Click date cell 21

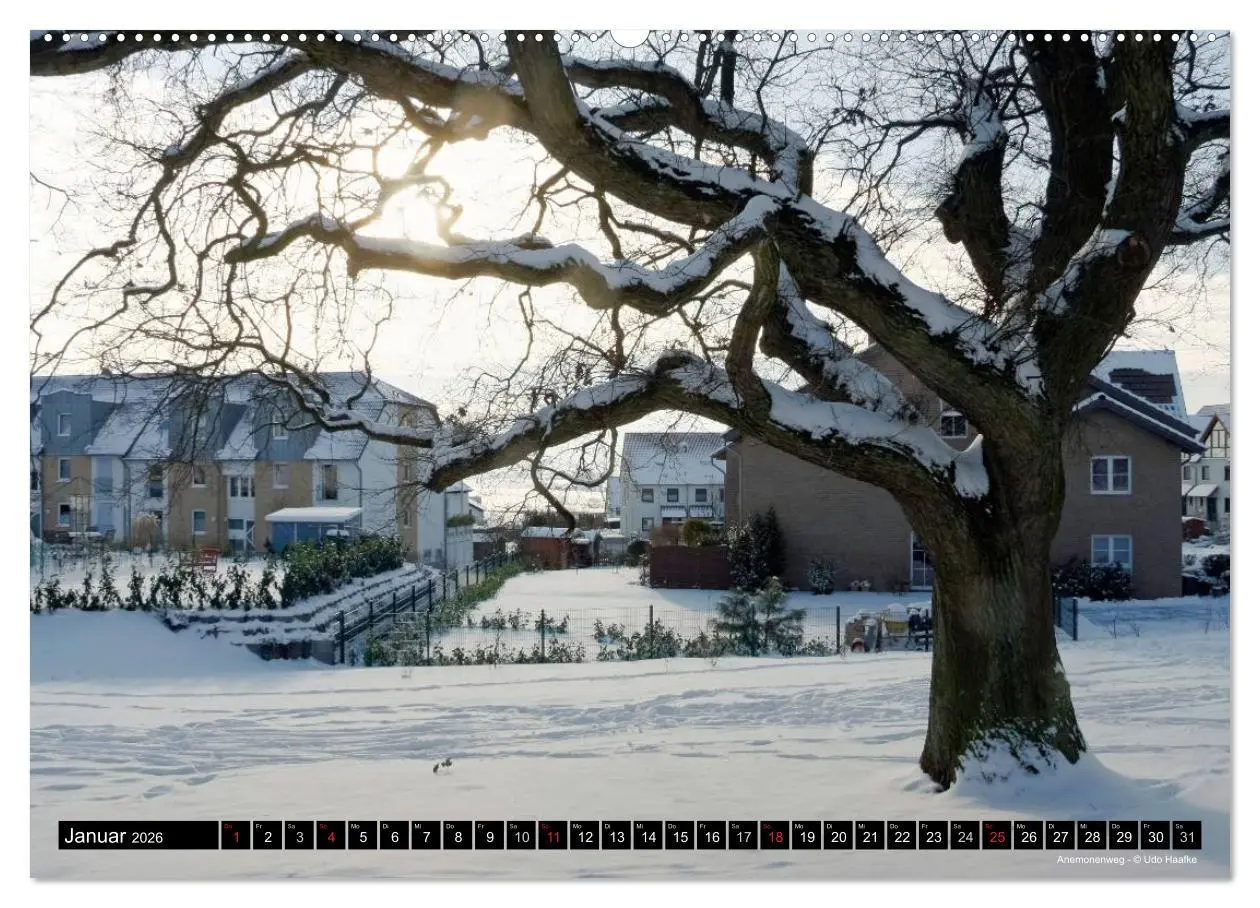click(x=869, y=836)
